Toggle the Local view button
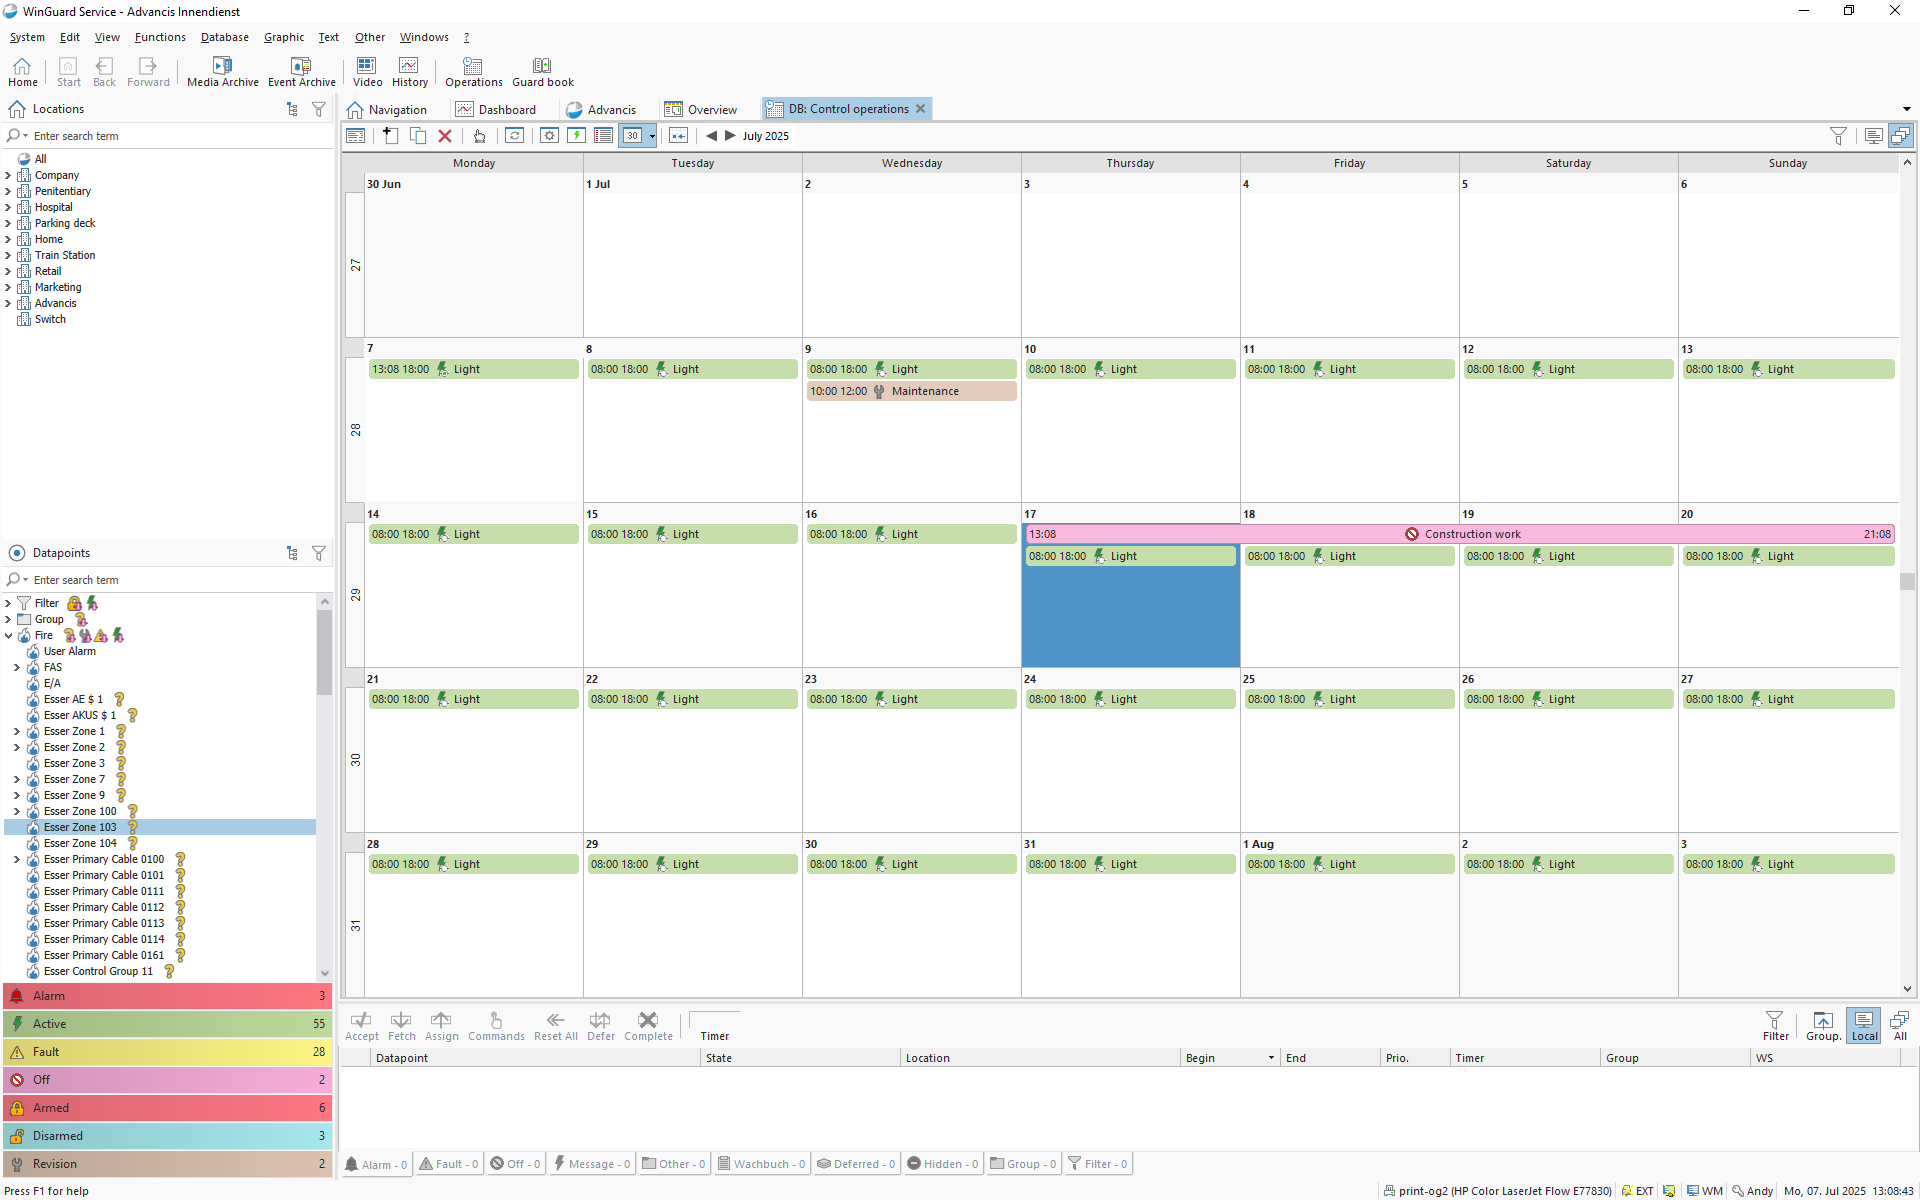The width and height of the screenshot is (1920, 1200). pyautogui.click(x=1863, y=1025)
